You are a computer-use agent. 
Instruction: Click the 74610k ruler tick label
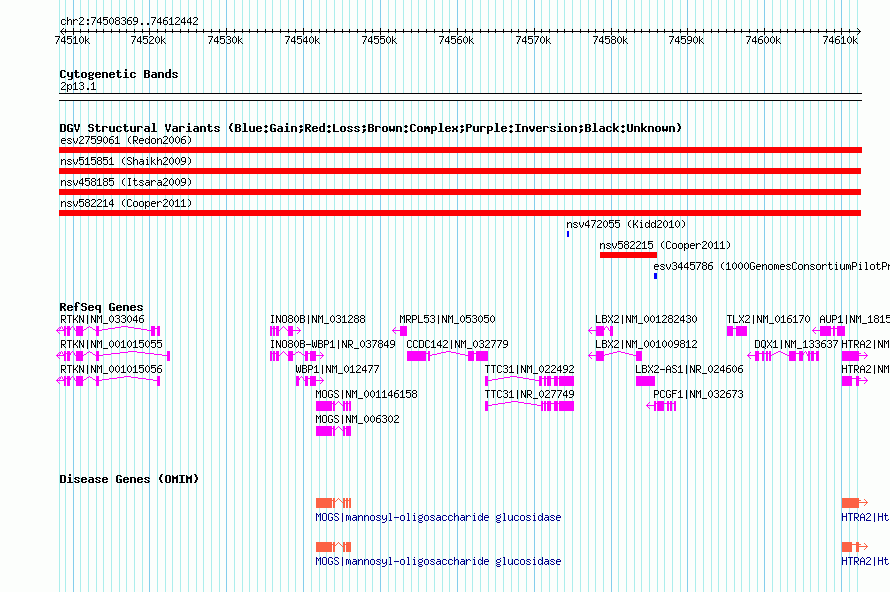[840, 40]
